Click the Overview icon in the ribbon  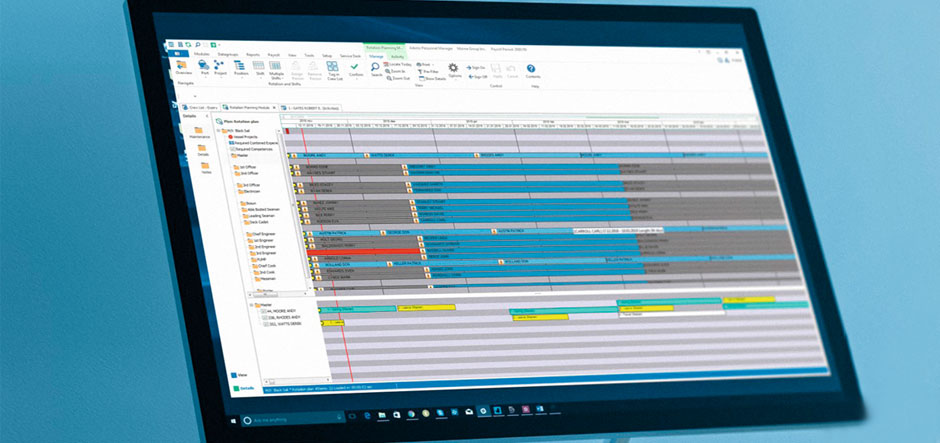click(184, 67)
